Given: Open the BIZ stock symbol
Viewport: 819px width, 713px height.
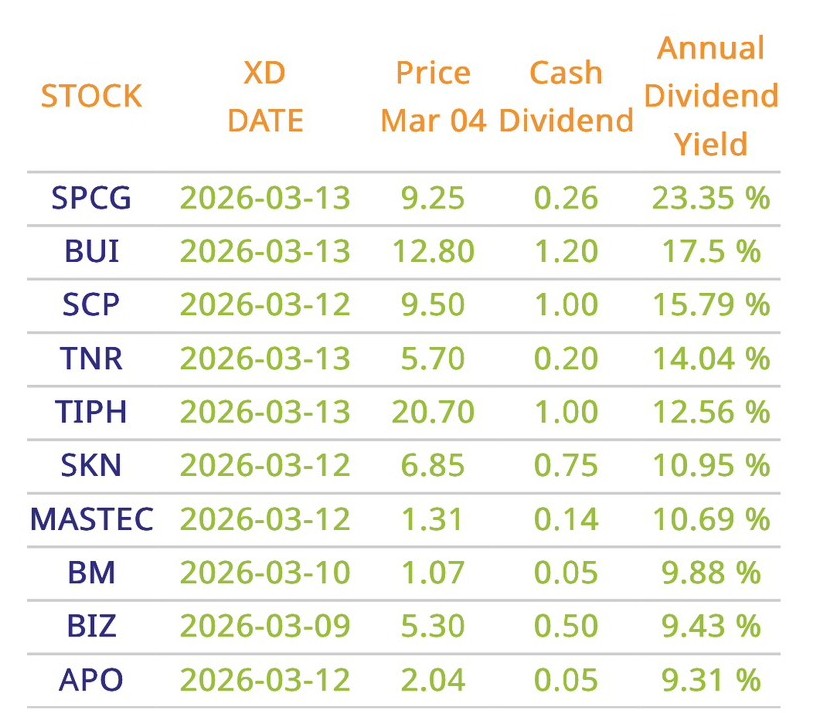Looking at the screenshot, I should click(x=91, y=626).
